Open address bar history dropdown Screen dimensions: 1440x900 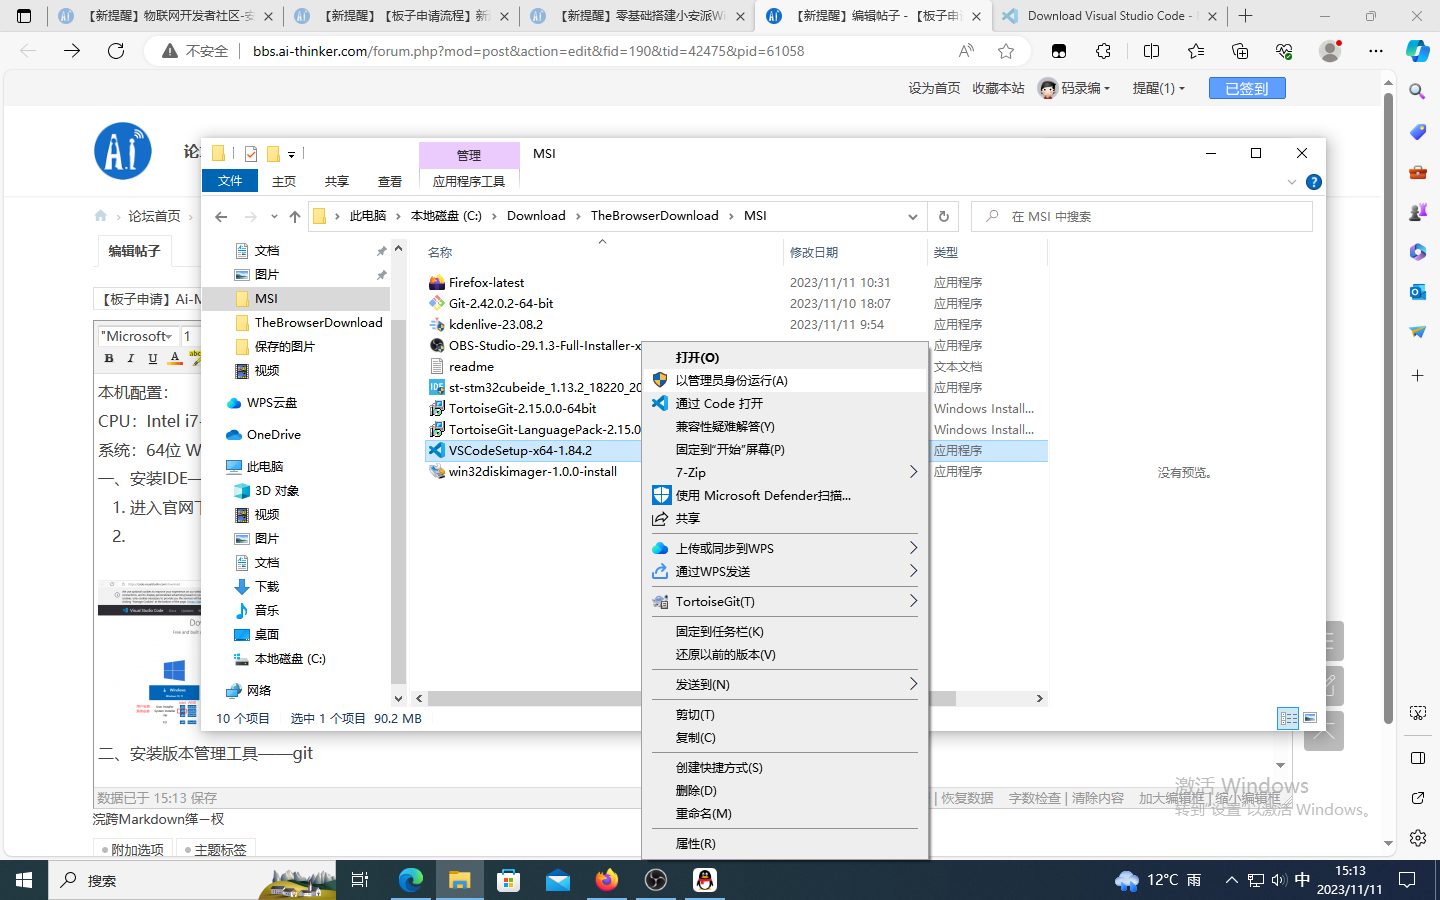click(912, 216)
